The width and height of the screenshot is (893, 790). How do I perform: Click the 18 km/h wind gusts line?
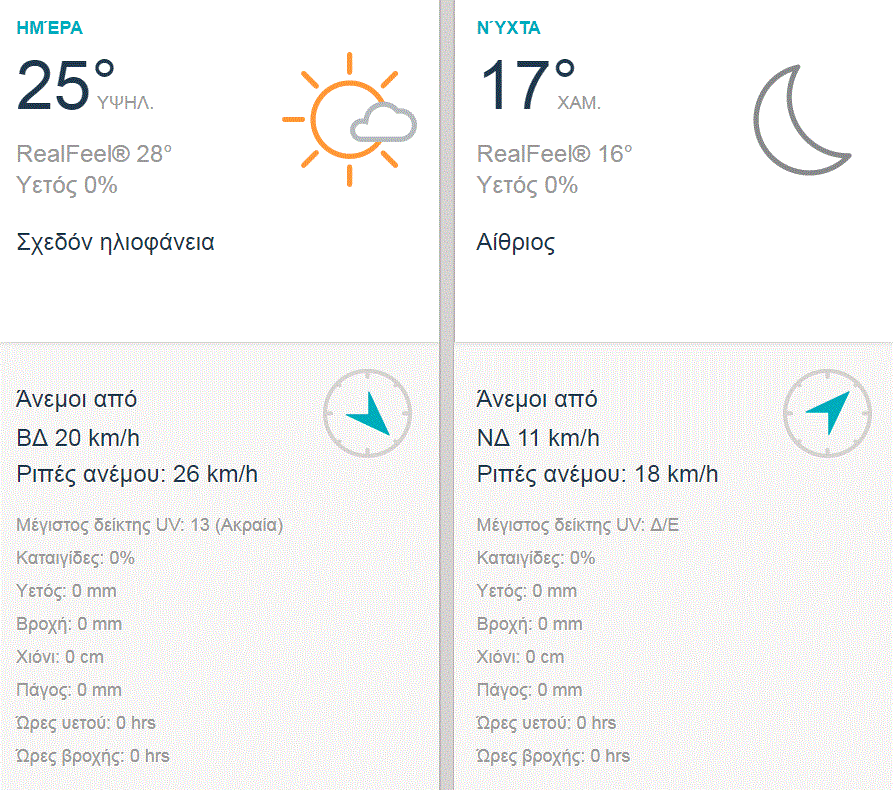597,474
